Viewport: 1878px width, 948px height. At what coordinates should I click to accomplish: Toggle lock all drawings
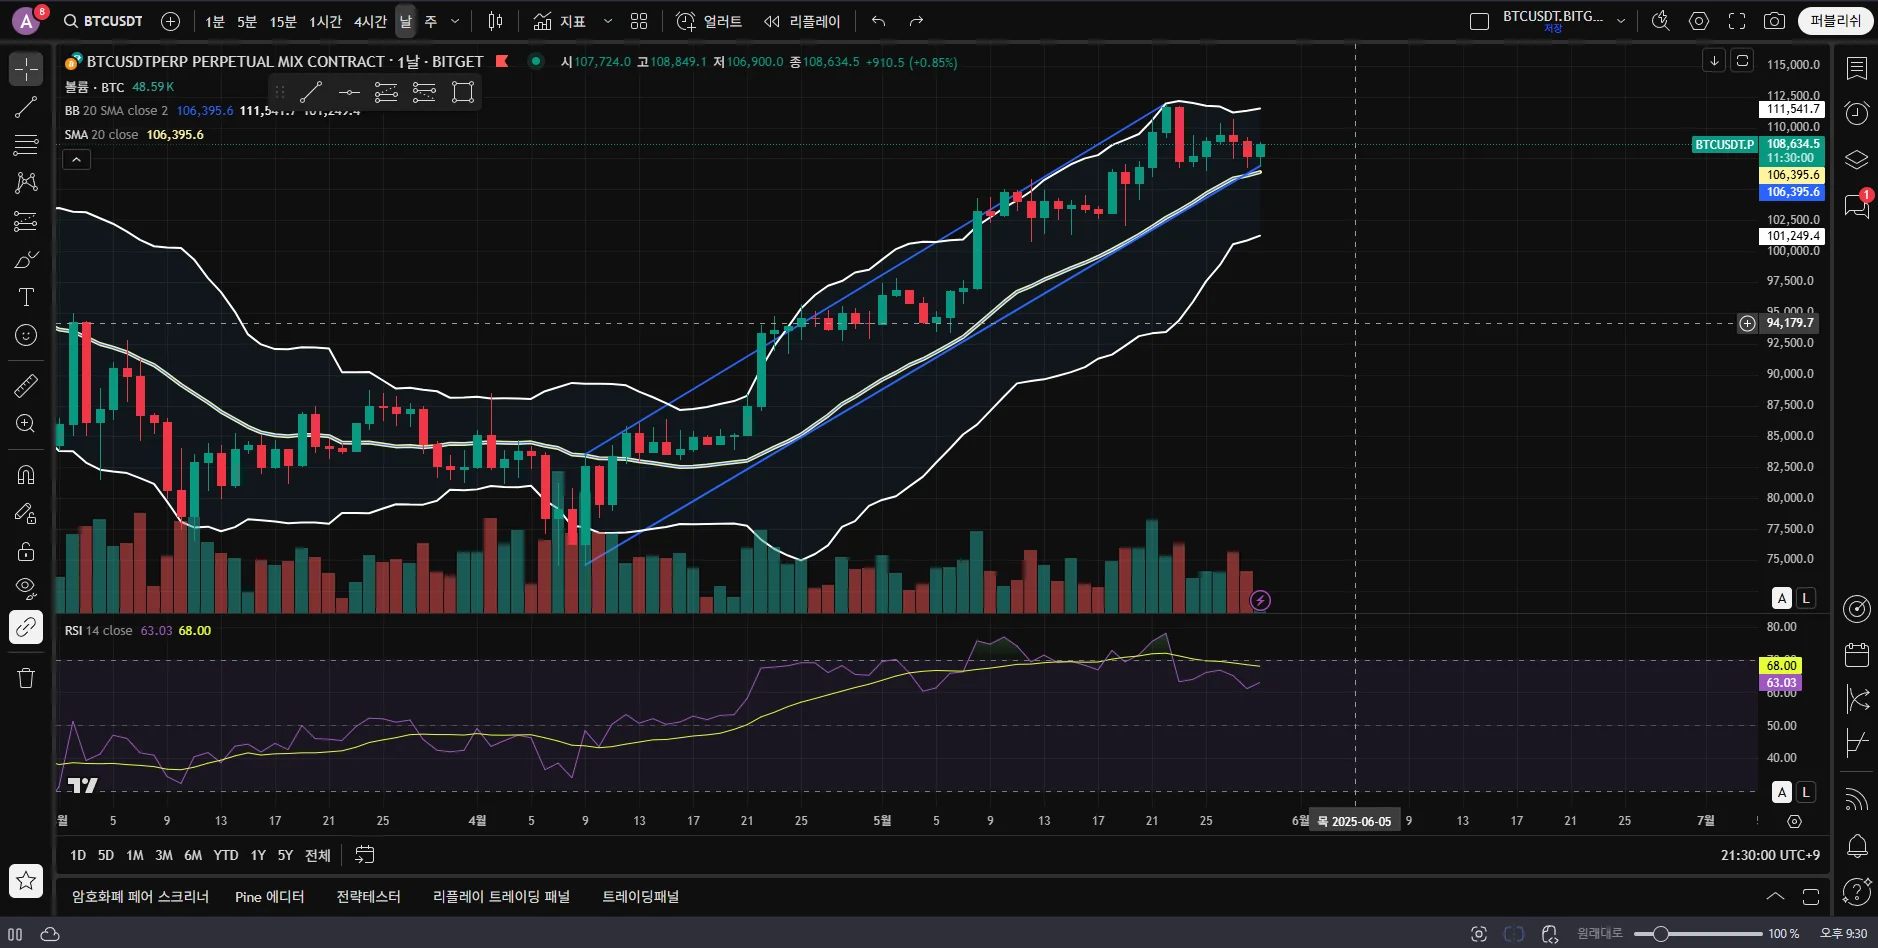(x=26, y=552)
